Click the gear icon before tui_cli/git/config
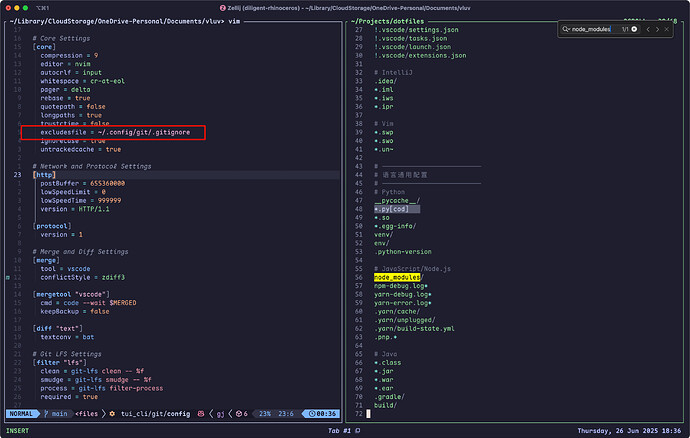This screenshot has height=438, width=690. (x=112, y=414)
